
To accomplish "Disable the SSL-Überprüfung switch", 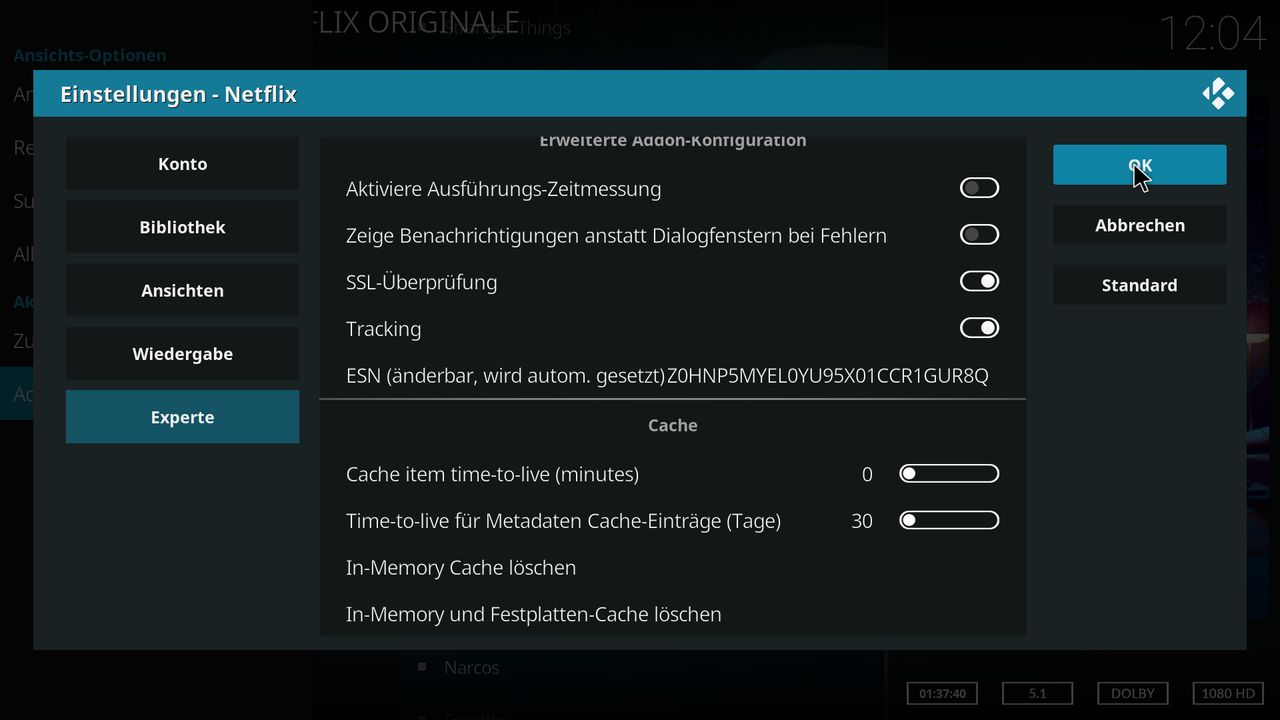I will click(x=979, y=282).
